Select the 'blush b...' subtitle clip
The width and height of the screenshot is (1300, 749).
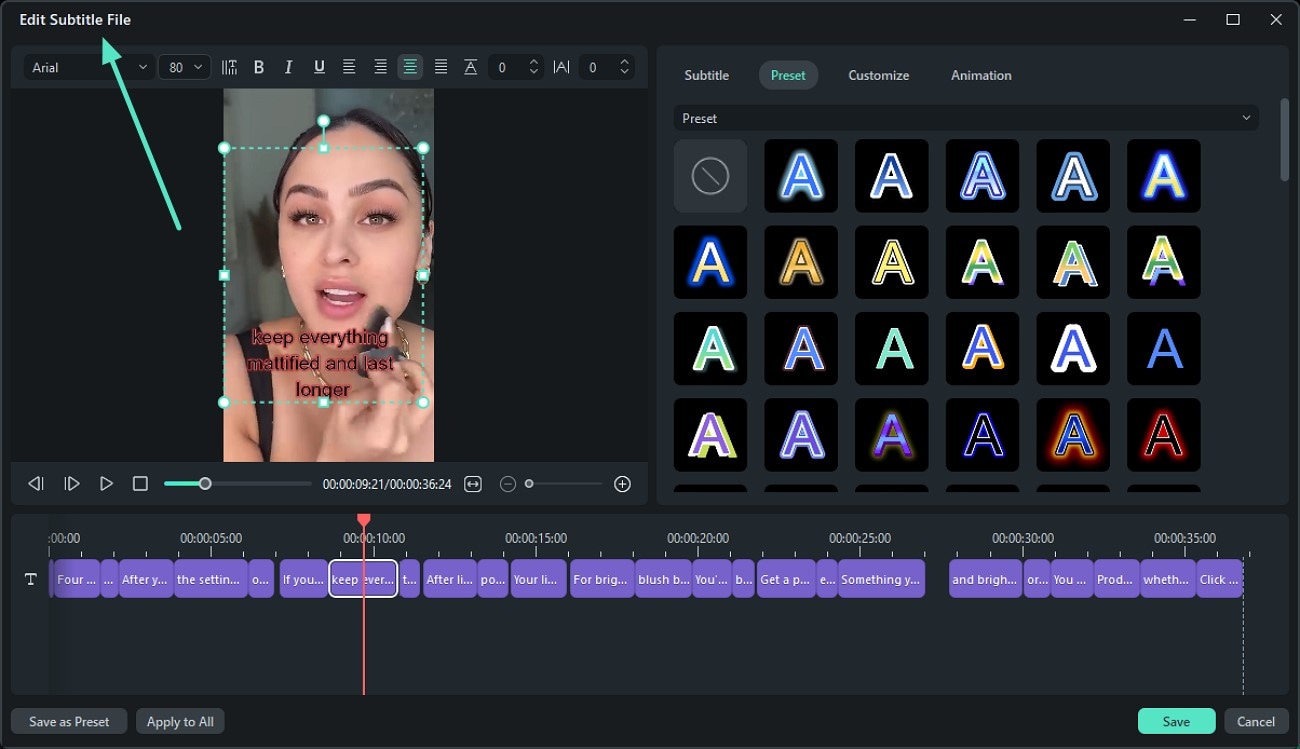tap(663, 580)
